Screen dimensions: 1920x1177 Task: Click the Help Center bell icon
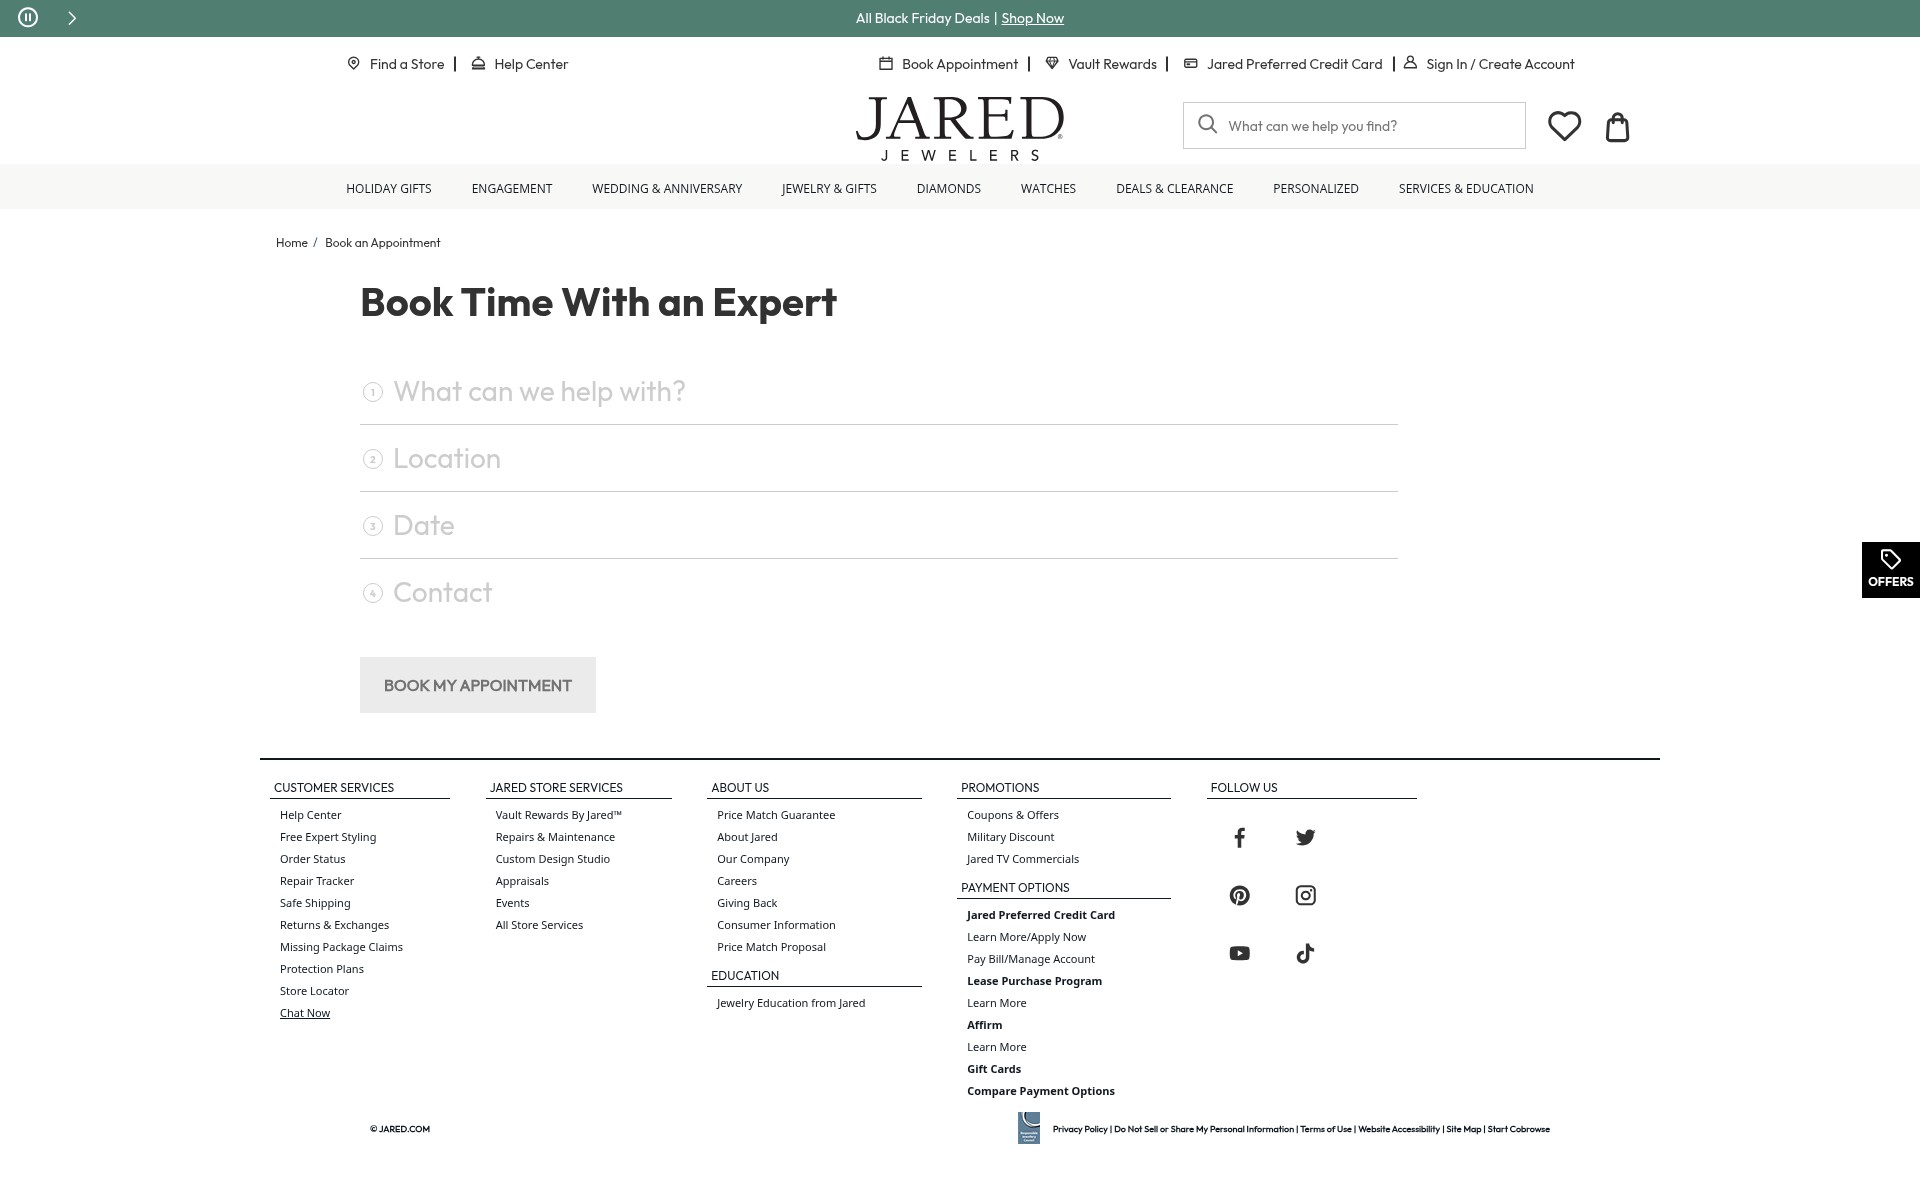478,63
